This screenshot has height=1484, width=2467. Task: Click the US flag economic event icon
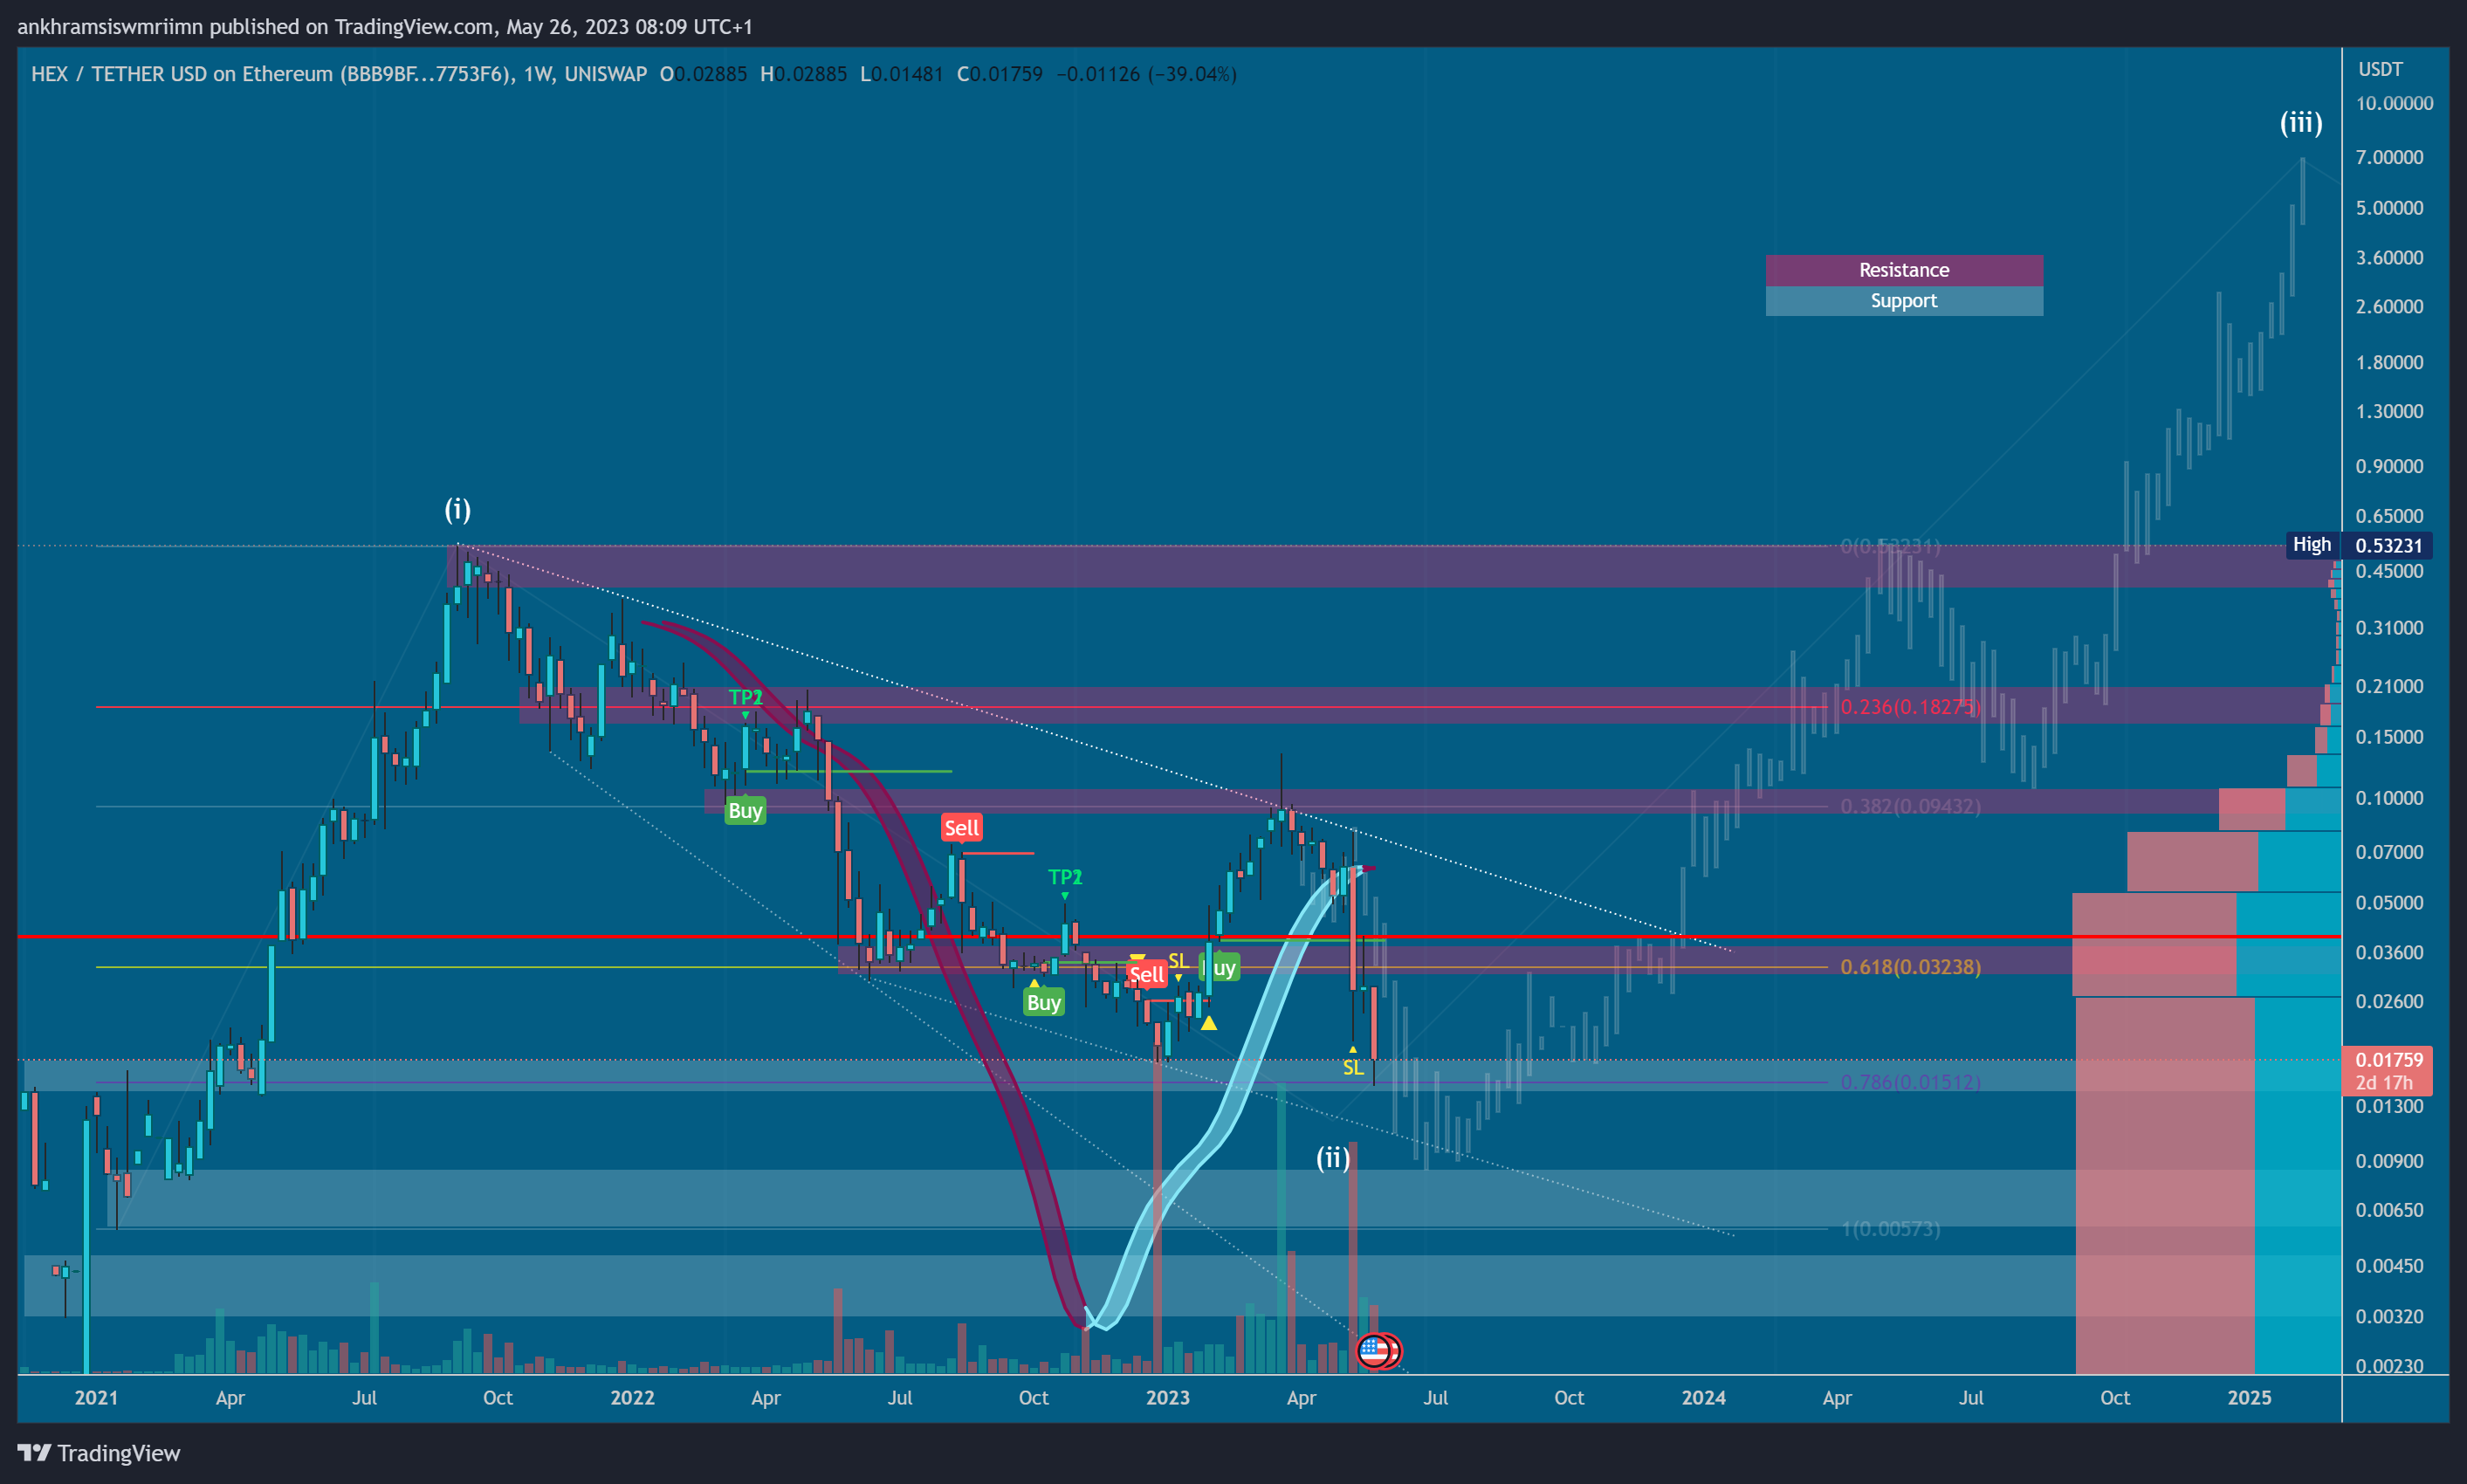click(x=1373, y=1351)
